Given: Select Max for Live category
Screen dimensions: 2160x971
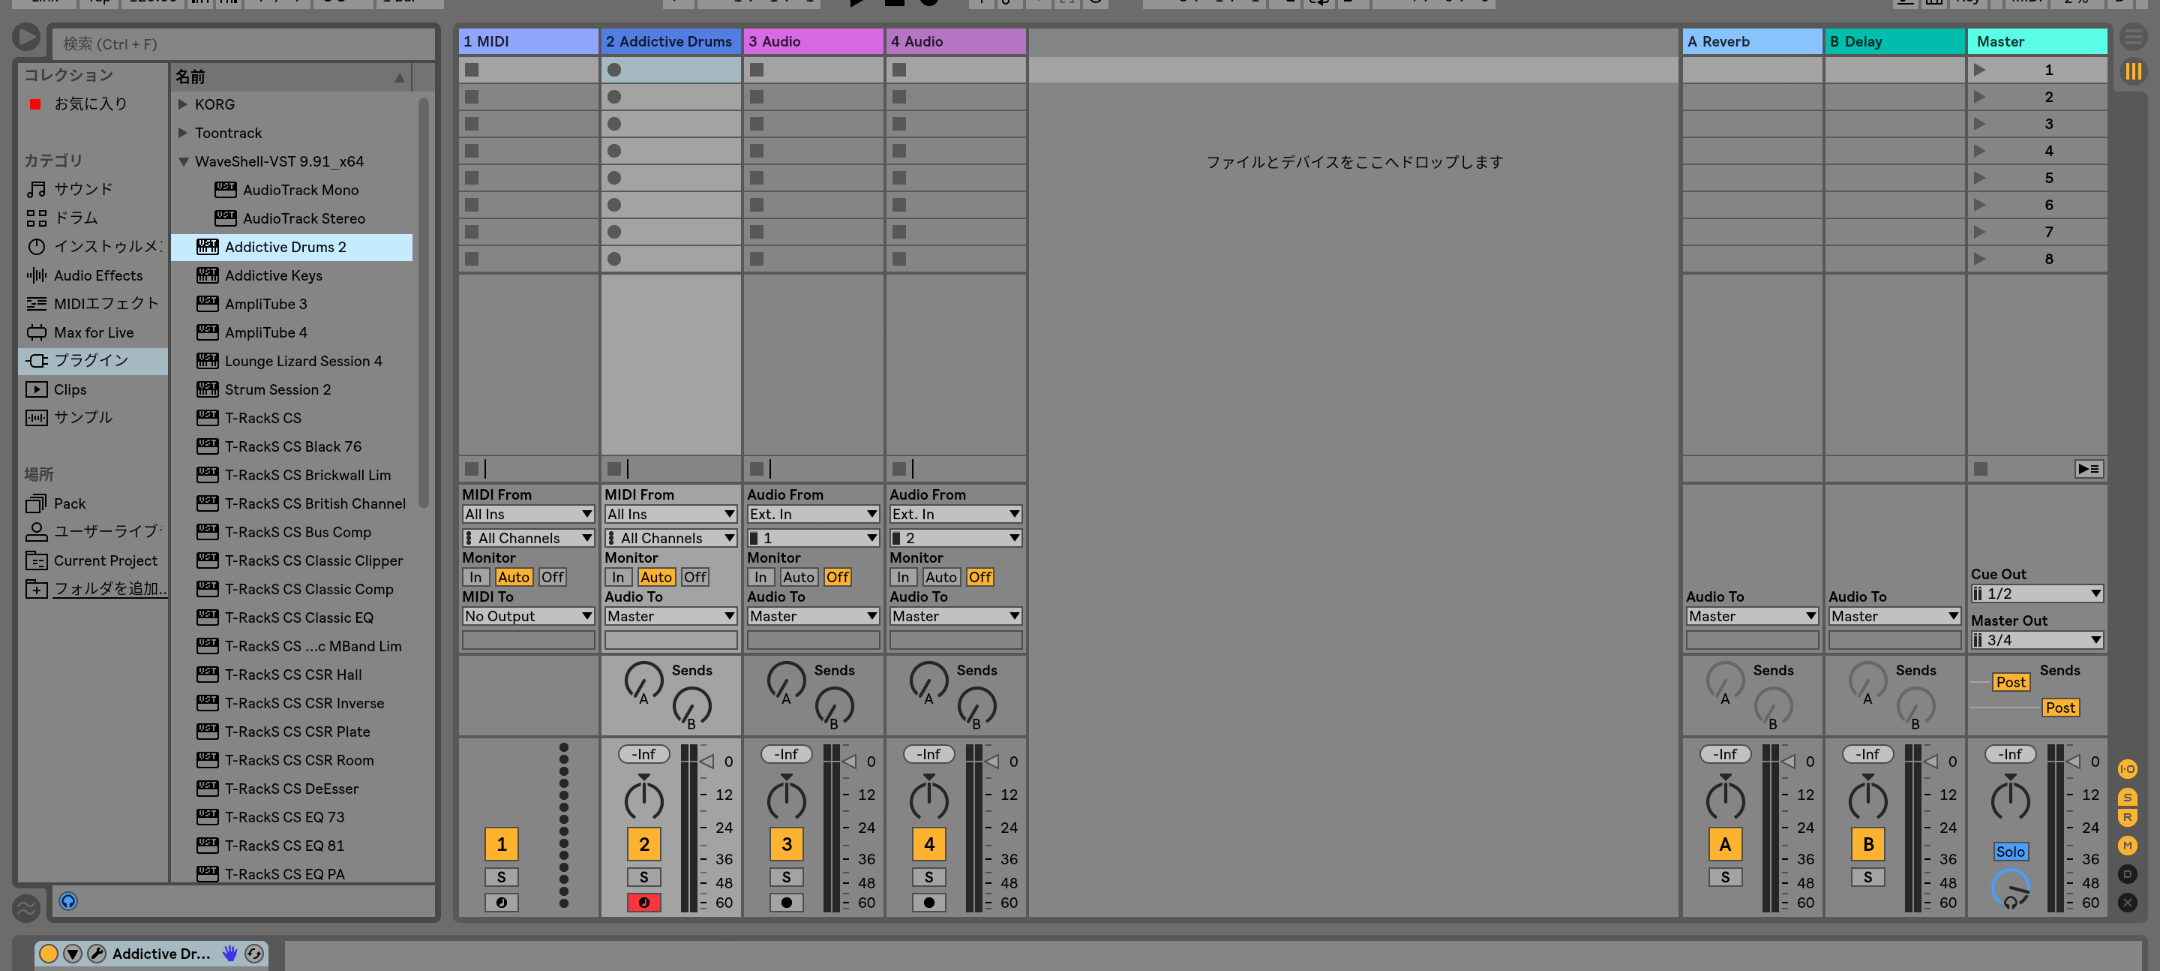Looking at the screenshot, I should (93, 333).
